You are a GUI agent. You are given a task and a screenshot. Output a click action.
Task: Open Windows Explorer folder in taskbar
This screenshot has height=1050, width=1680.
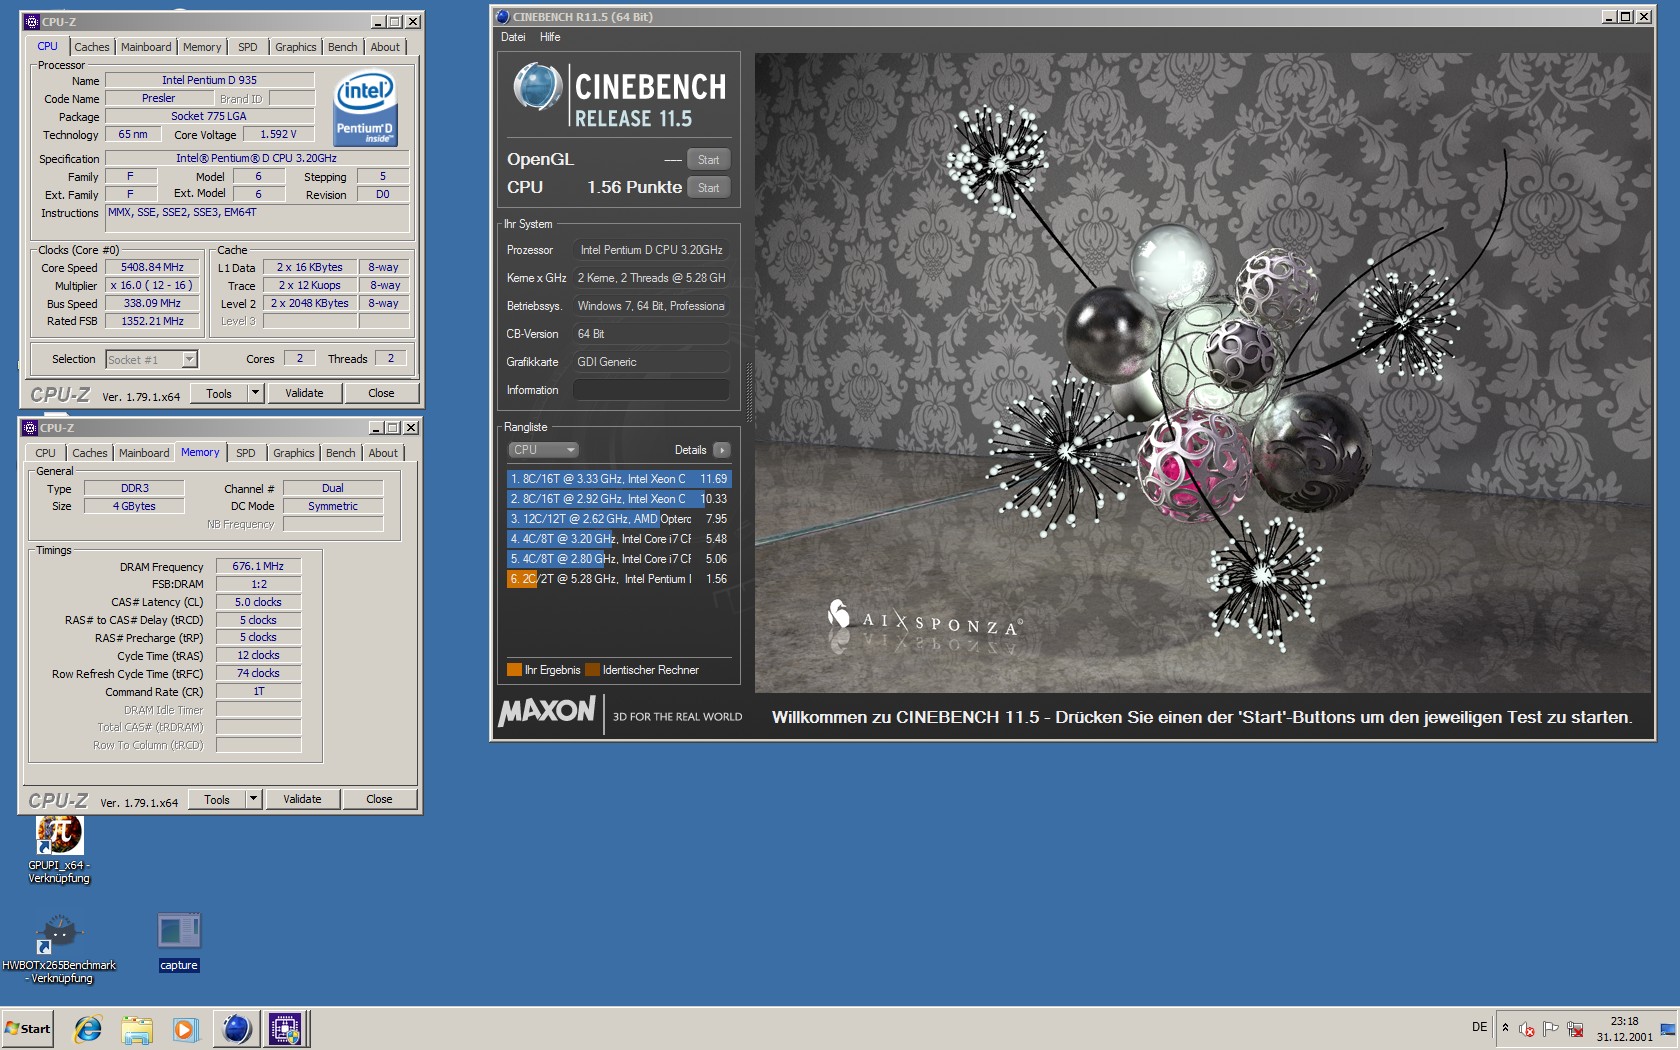point(137,1028)
